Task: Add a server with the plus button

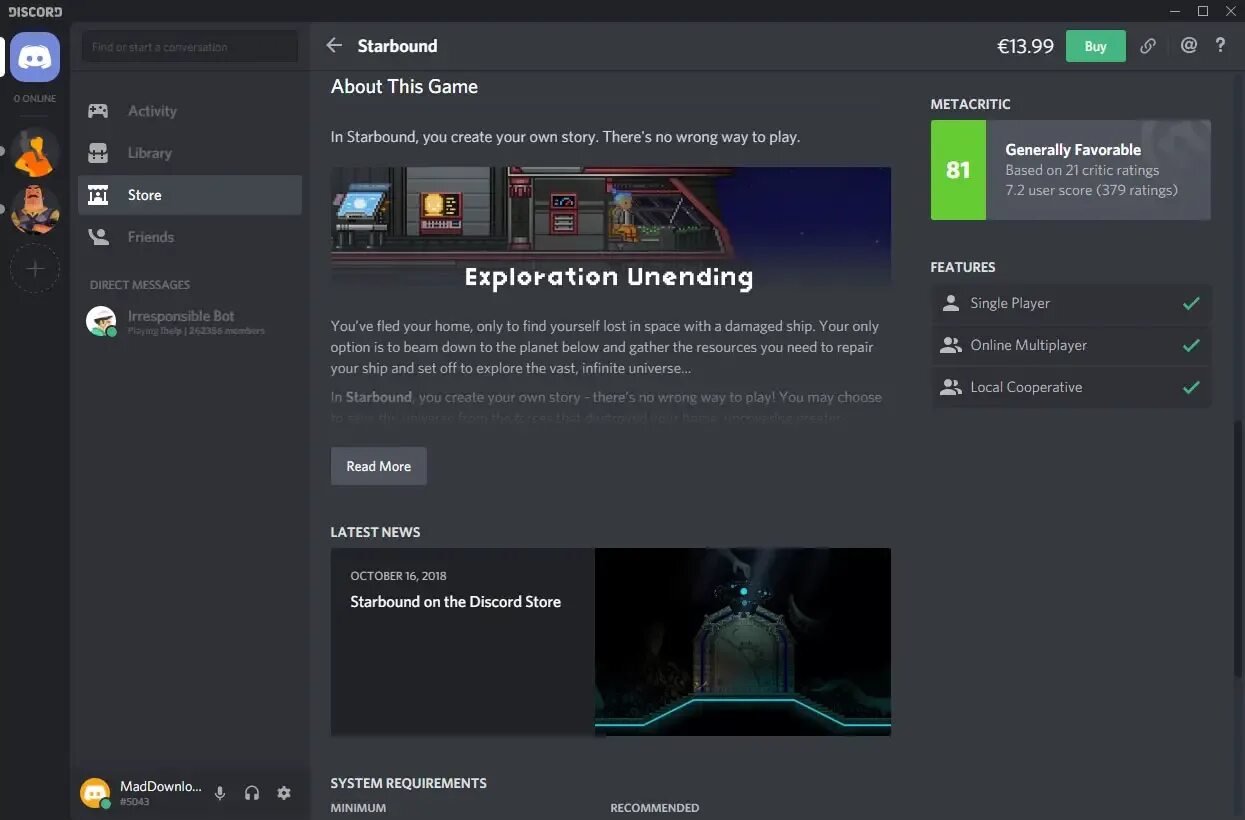Action: click(x=35, y=269)
